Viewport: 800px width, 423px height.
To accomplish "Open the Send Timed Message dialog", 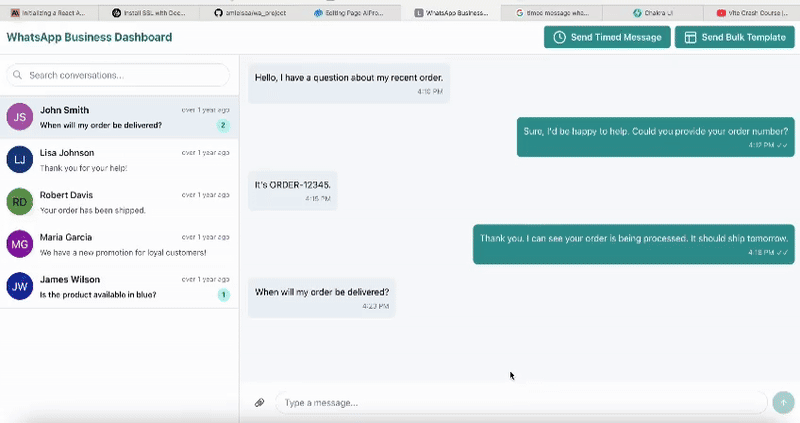I will tap(607, 37).
